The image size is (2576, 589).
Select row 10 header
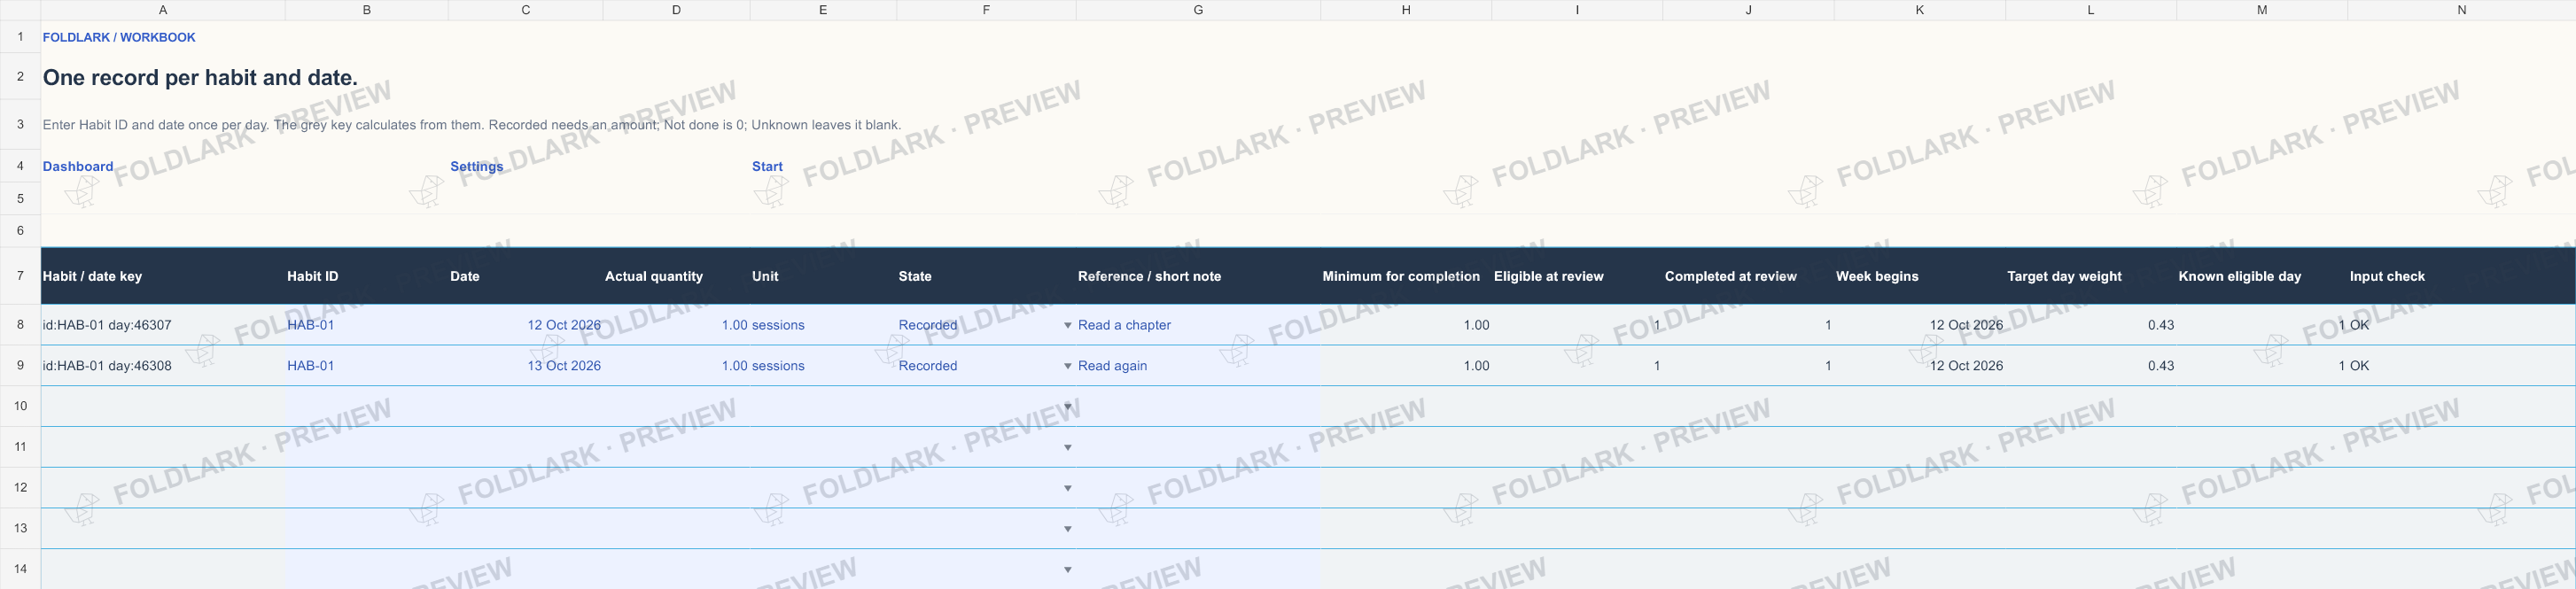(20, 406)
